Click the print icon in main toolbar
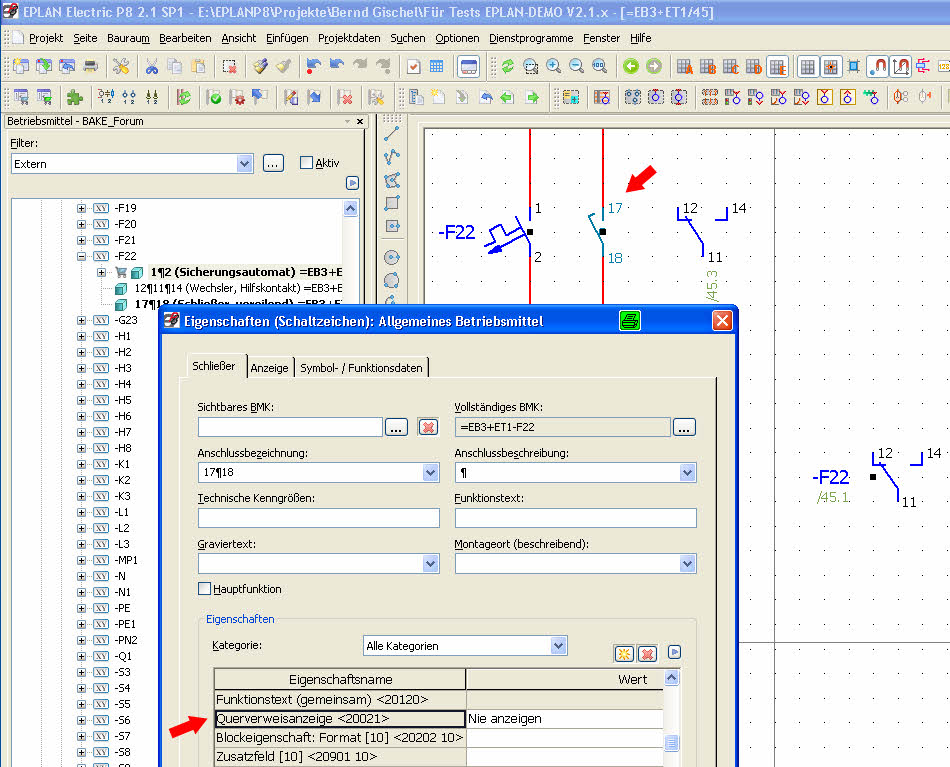Image resolution: width=950 pixels, height=767 pixels. (x=90, y=66)
